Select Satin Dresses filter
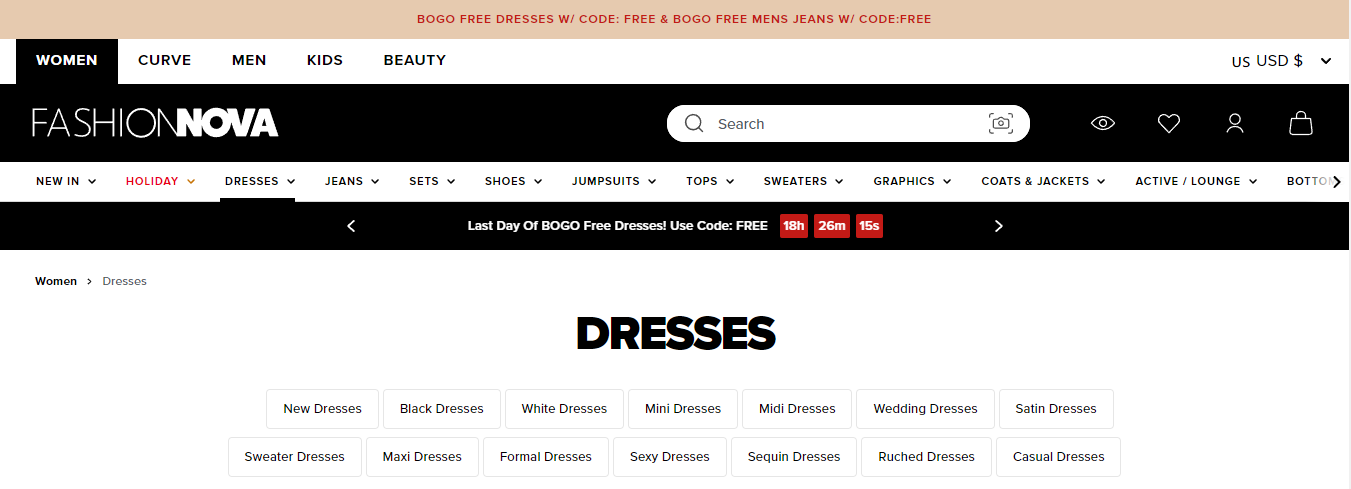 [x=1056, y=409]
